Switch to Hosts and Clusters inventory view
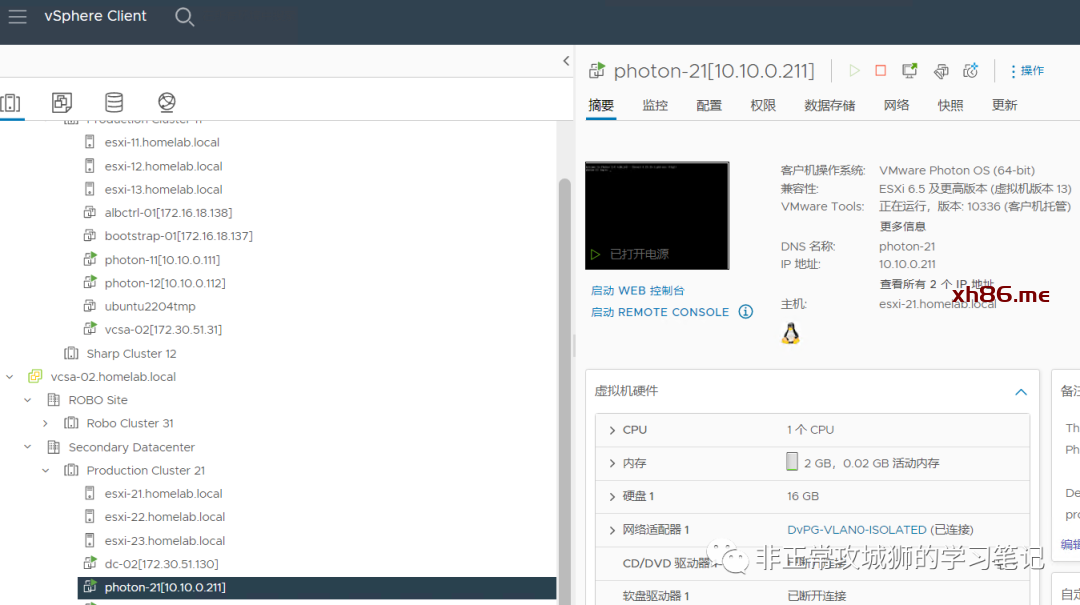 pos(11,102)
